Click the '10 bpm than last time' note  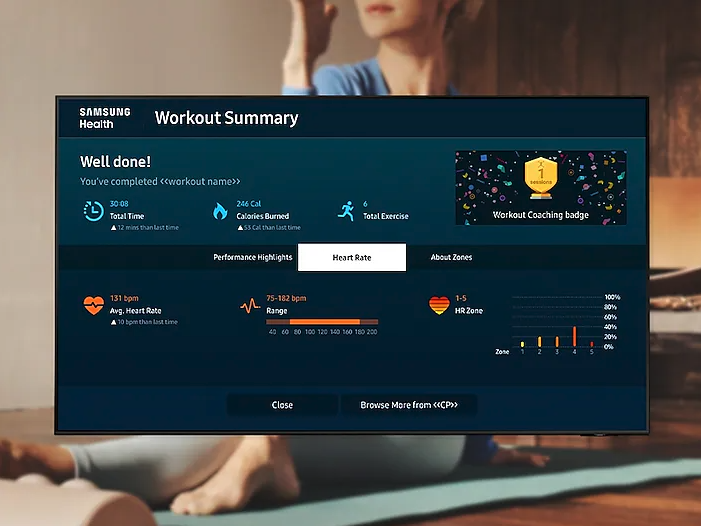click(144, 322)
